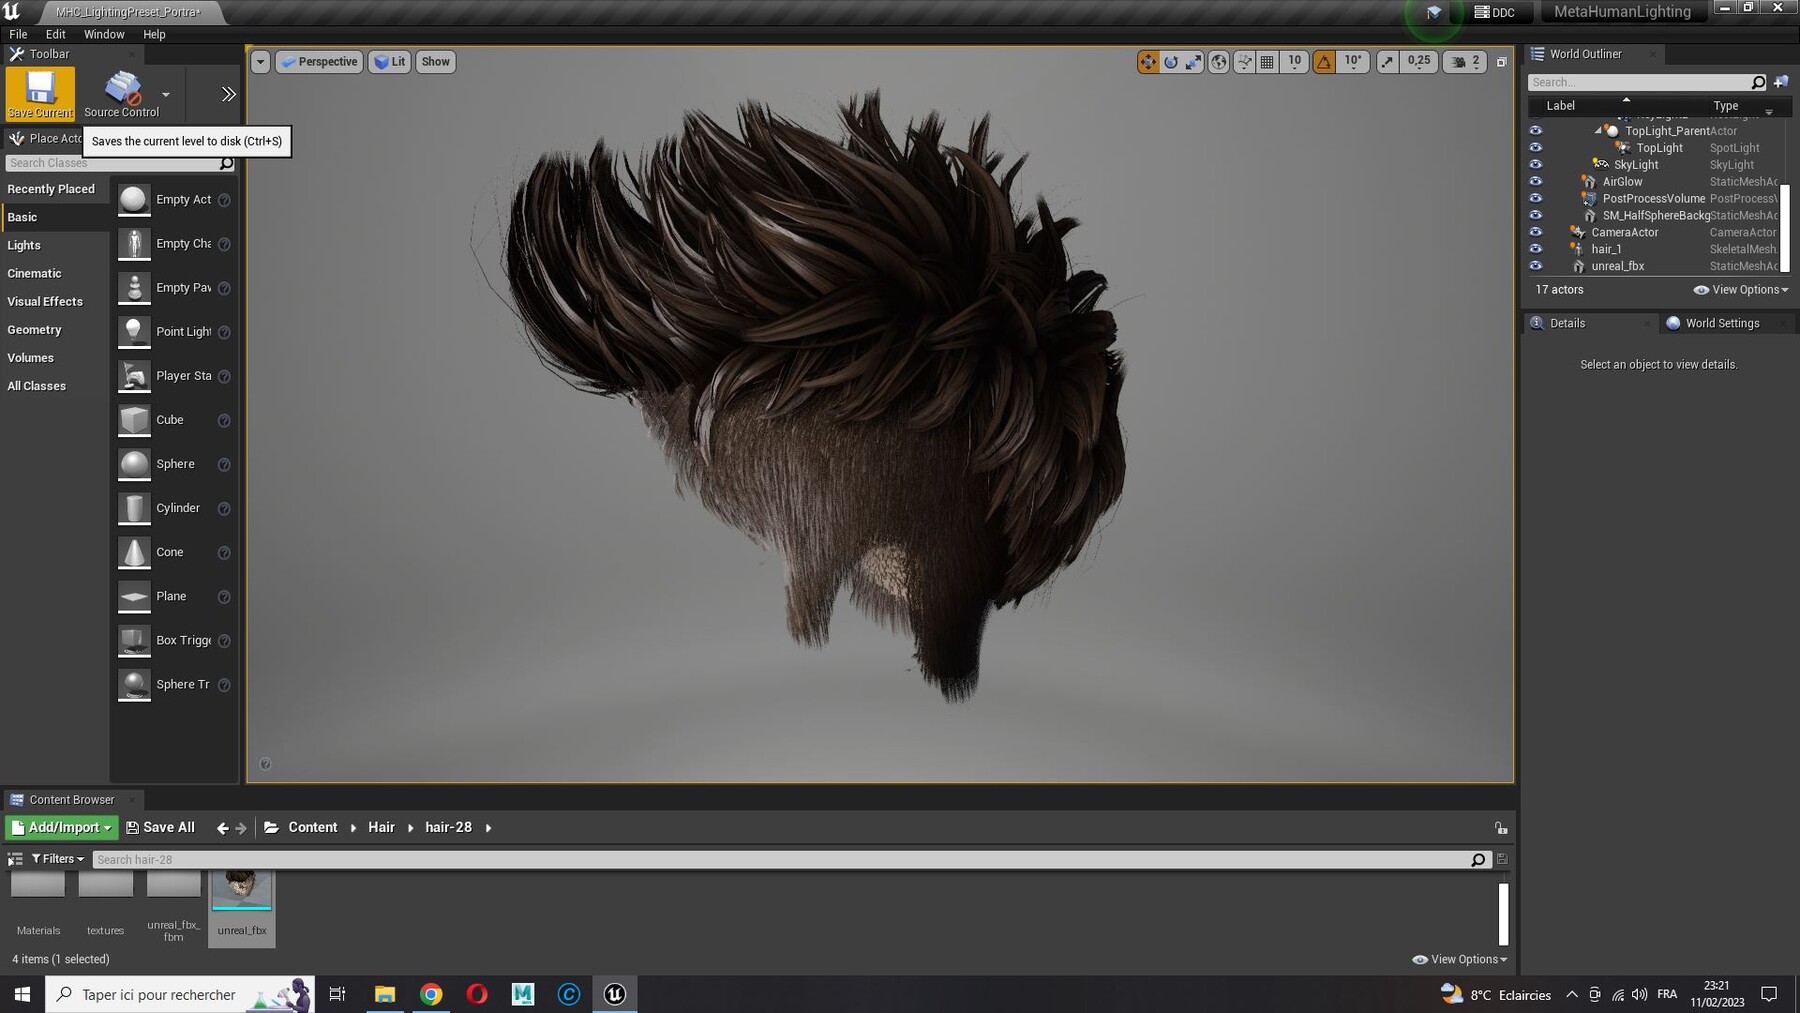Toggle the sources panel in Content Browser
This screenshot has width=1800, height=1013.
point(15,859)
